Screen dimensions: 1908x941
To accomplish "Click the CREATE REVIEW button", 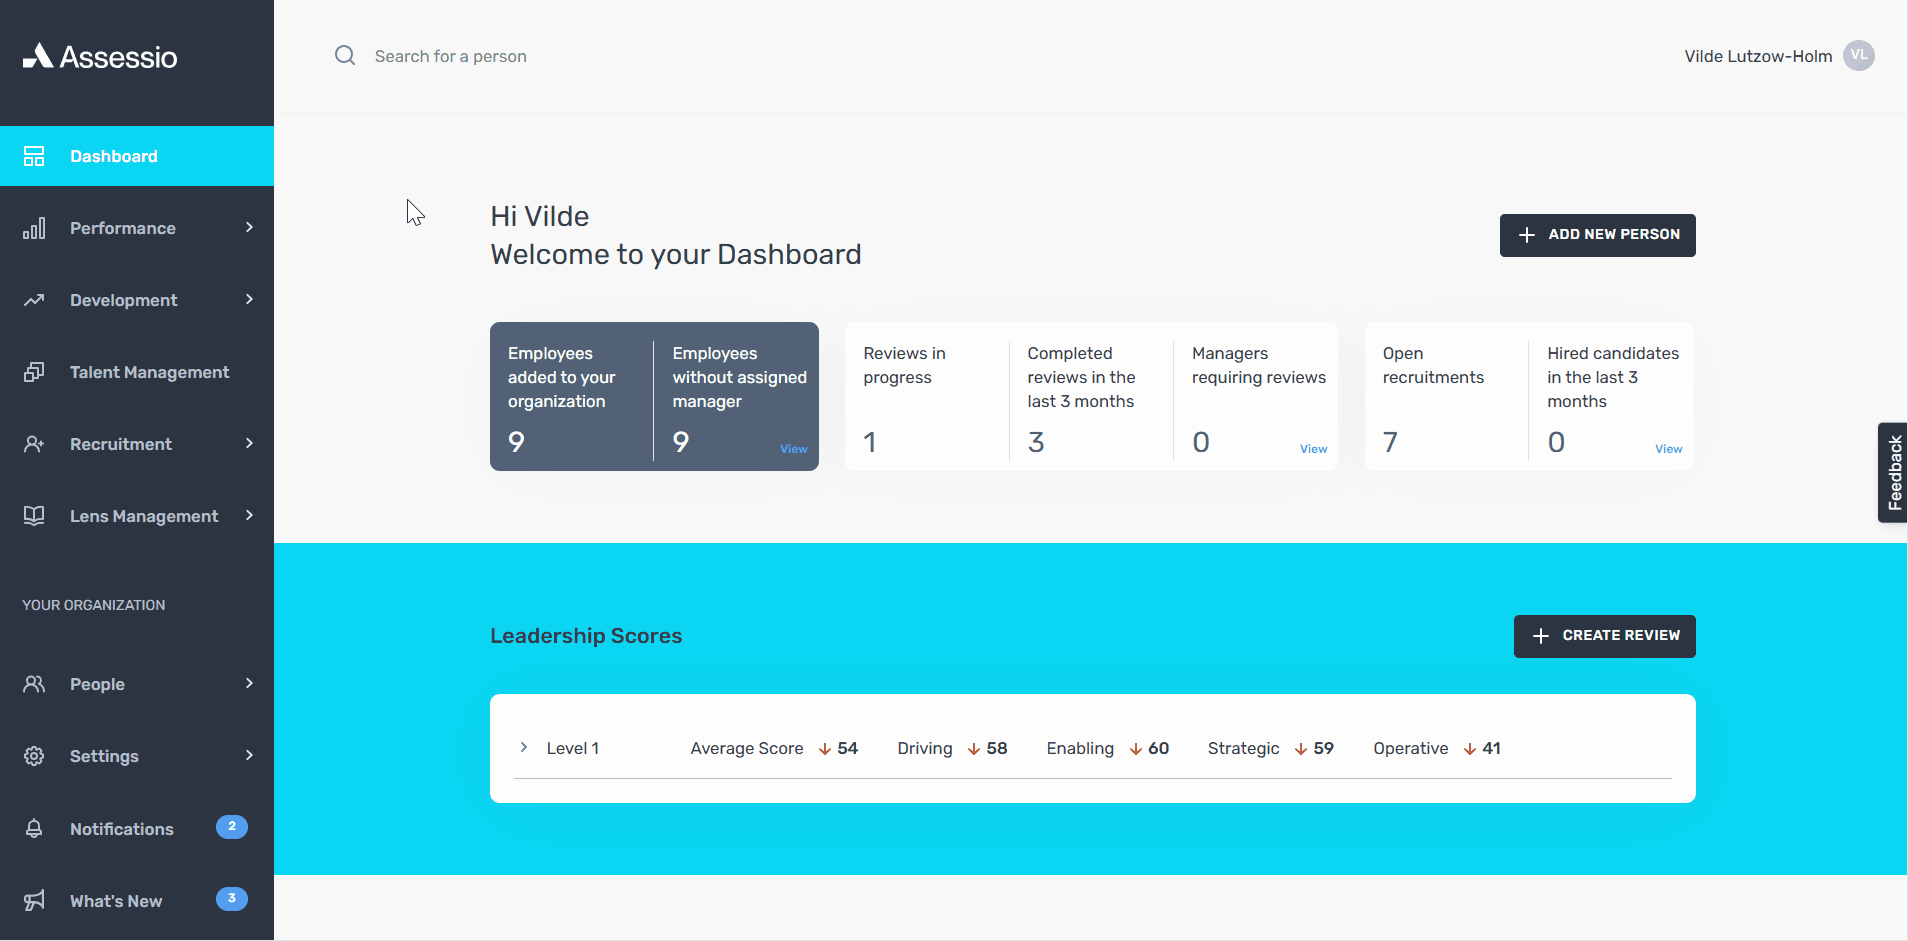I will coord(1603,636).
